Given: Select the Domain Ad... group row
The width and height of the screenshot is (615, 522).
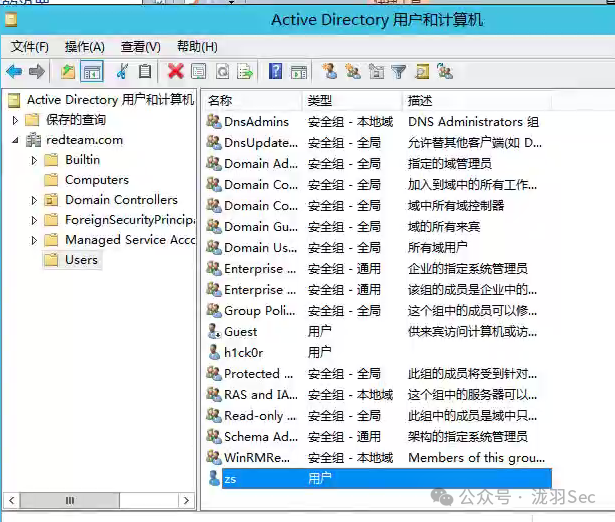Looking at the screenshot, I should point(378,164).
